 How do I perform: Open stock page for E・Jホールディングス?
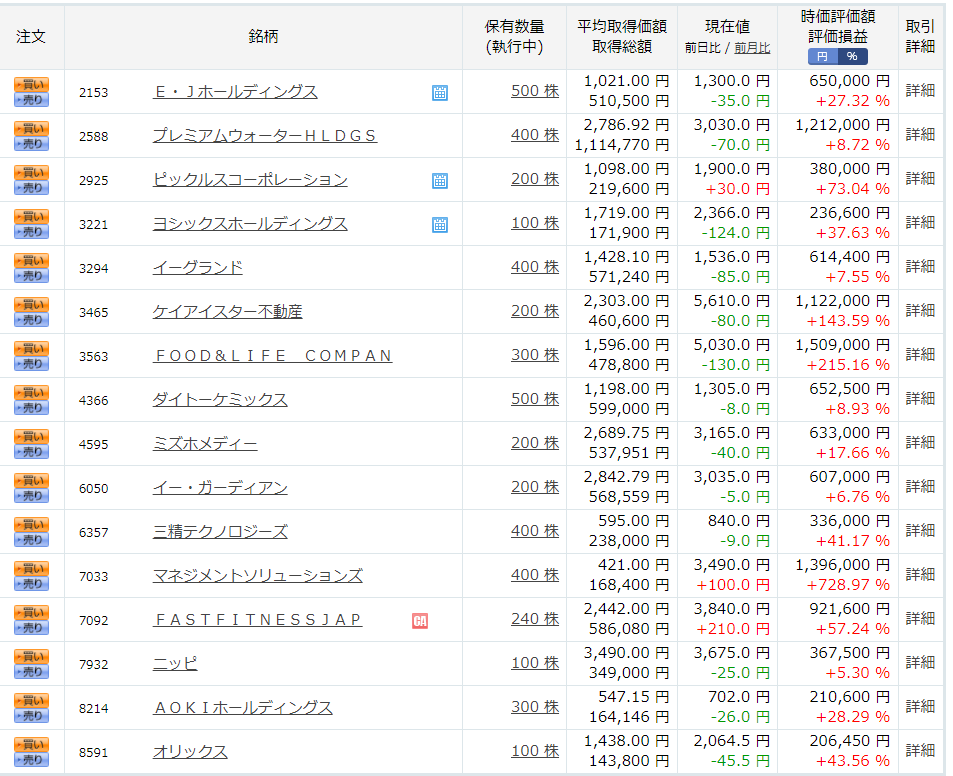pyautogui.click(x=235, y=92)
